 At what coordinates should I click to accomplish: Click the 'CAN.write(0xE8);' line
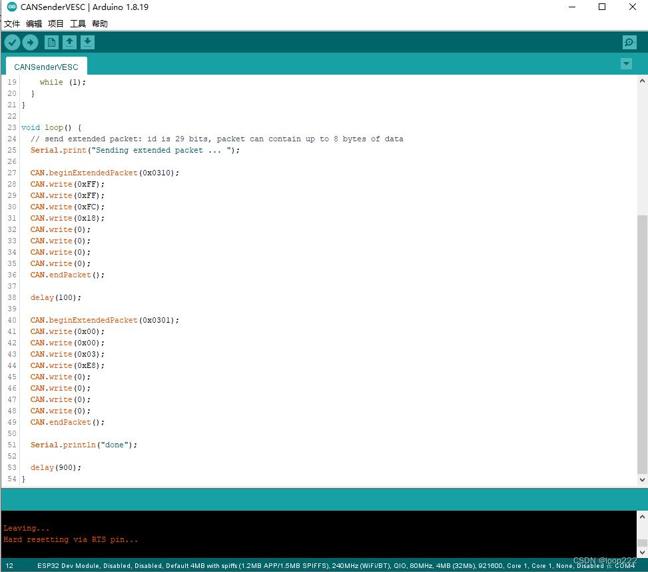[67, 365]
